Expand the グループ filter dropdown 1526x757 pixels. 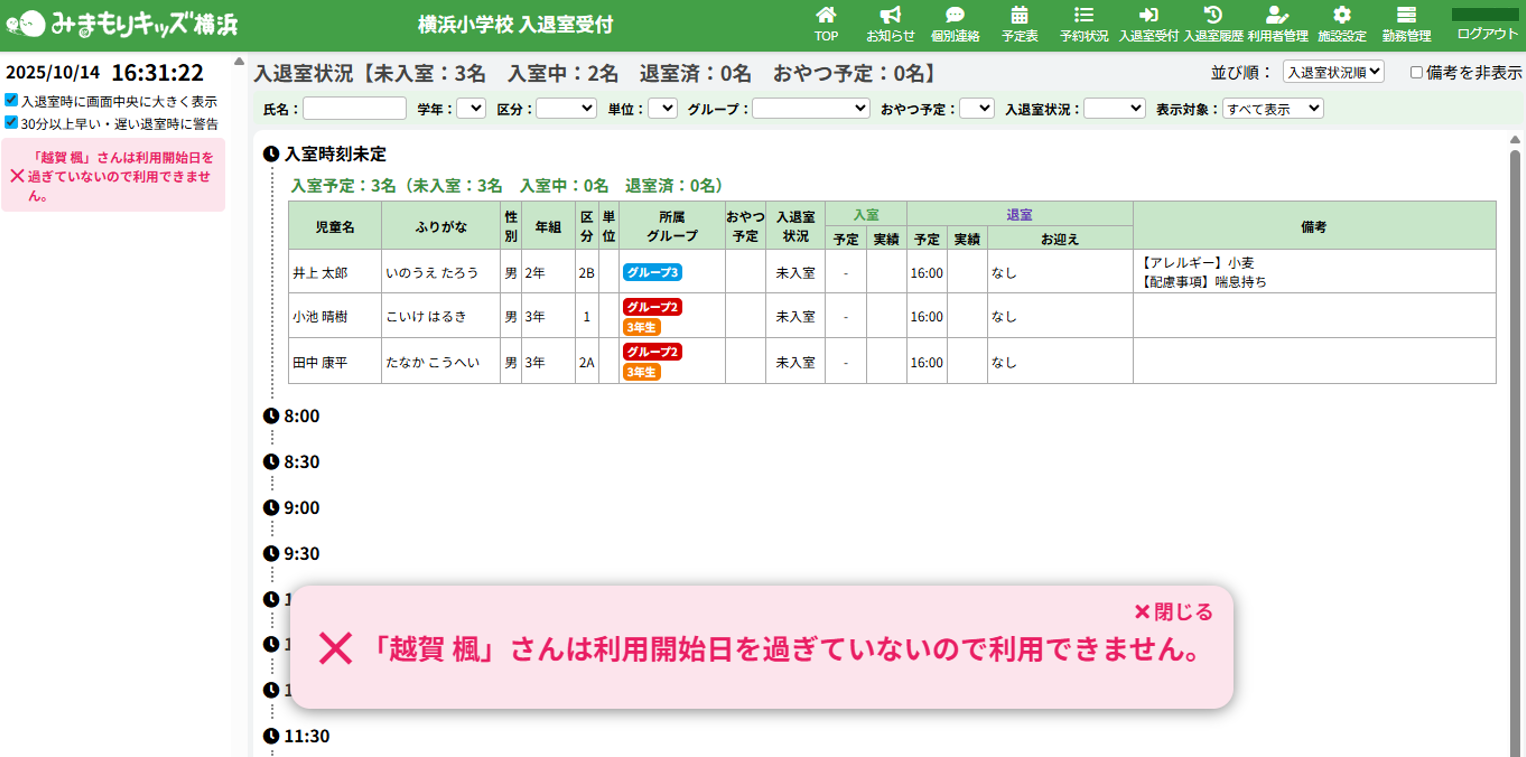[811, 108]
